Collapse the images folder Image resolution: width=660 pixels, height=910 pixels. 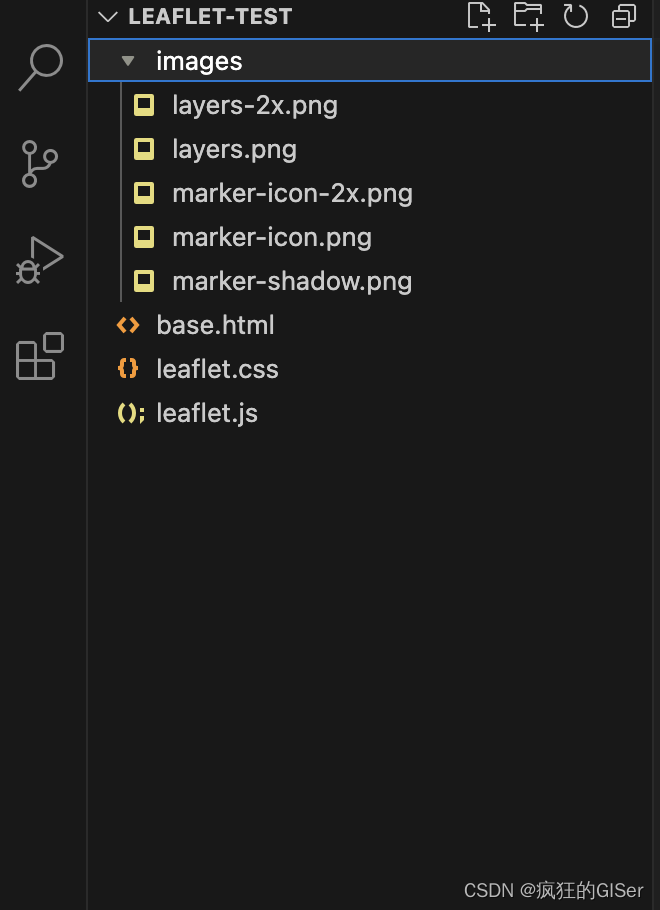point(128,60)
